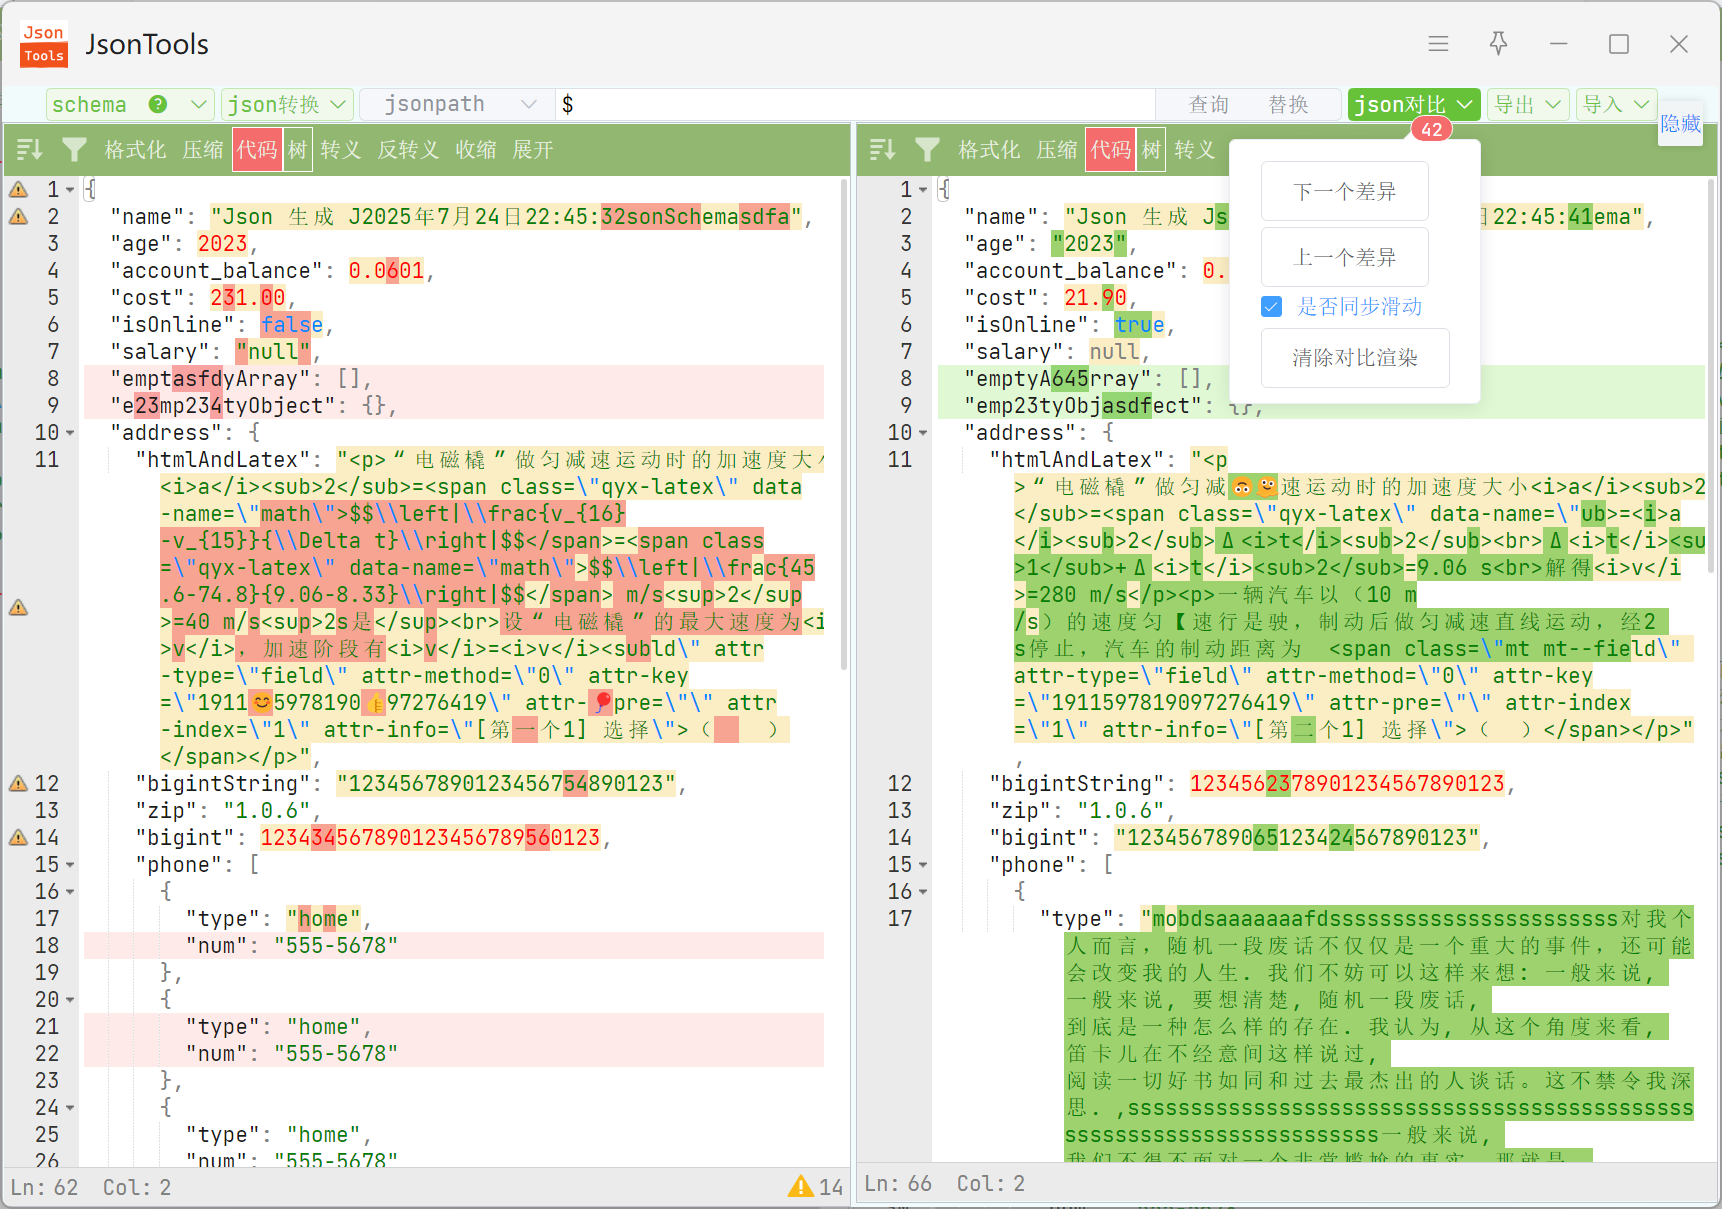Click 下一个差异 button
This screenshot has height=1209, width=1722.
1345,191
